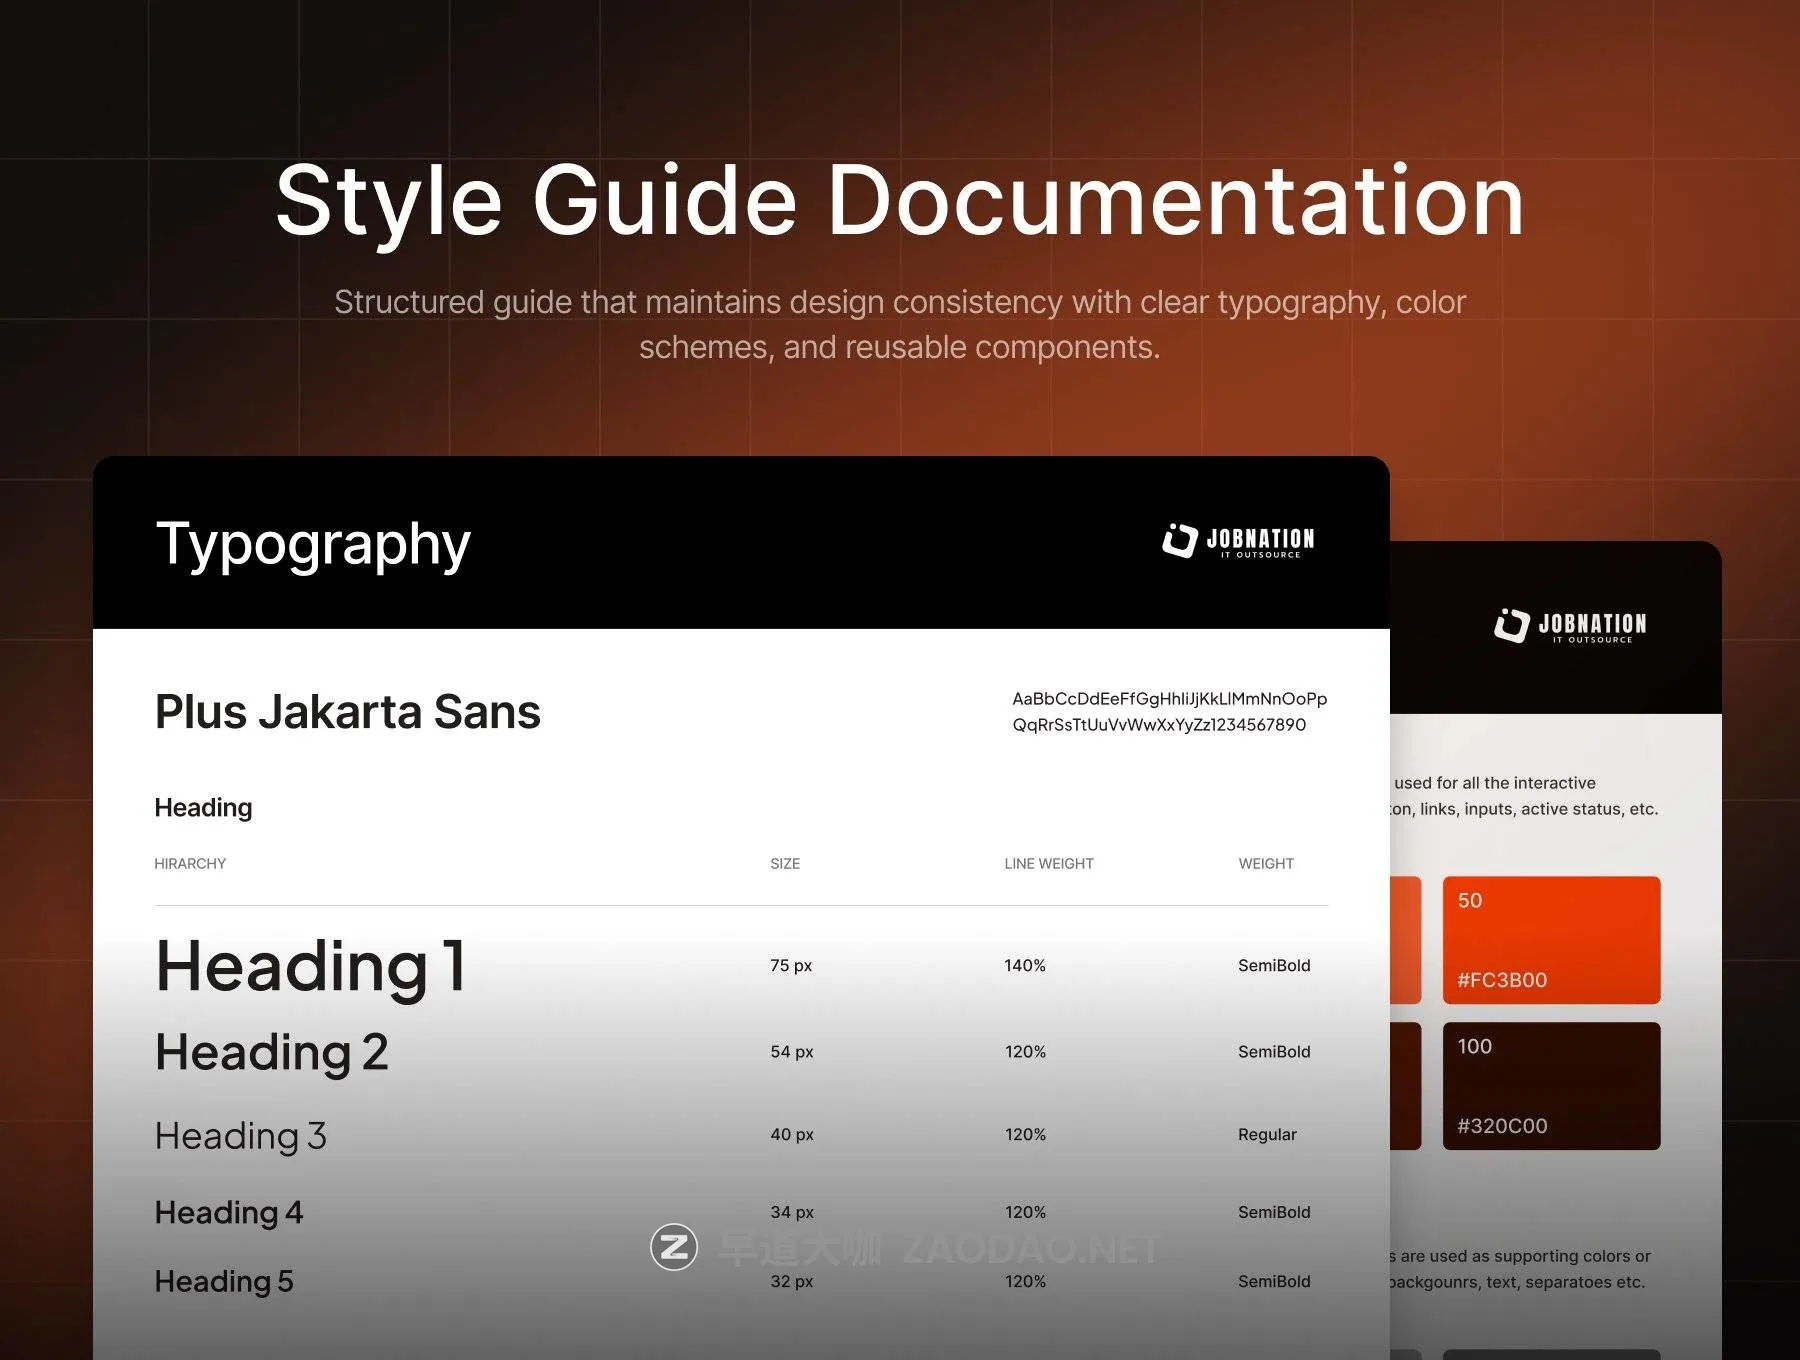Select the Heading 1 sample text
Image resolution: width=1800 pixels, height=1360 pixels.
(311, 966)
